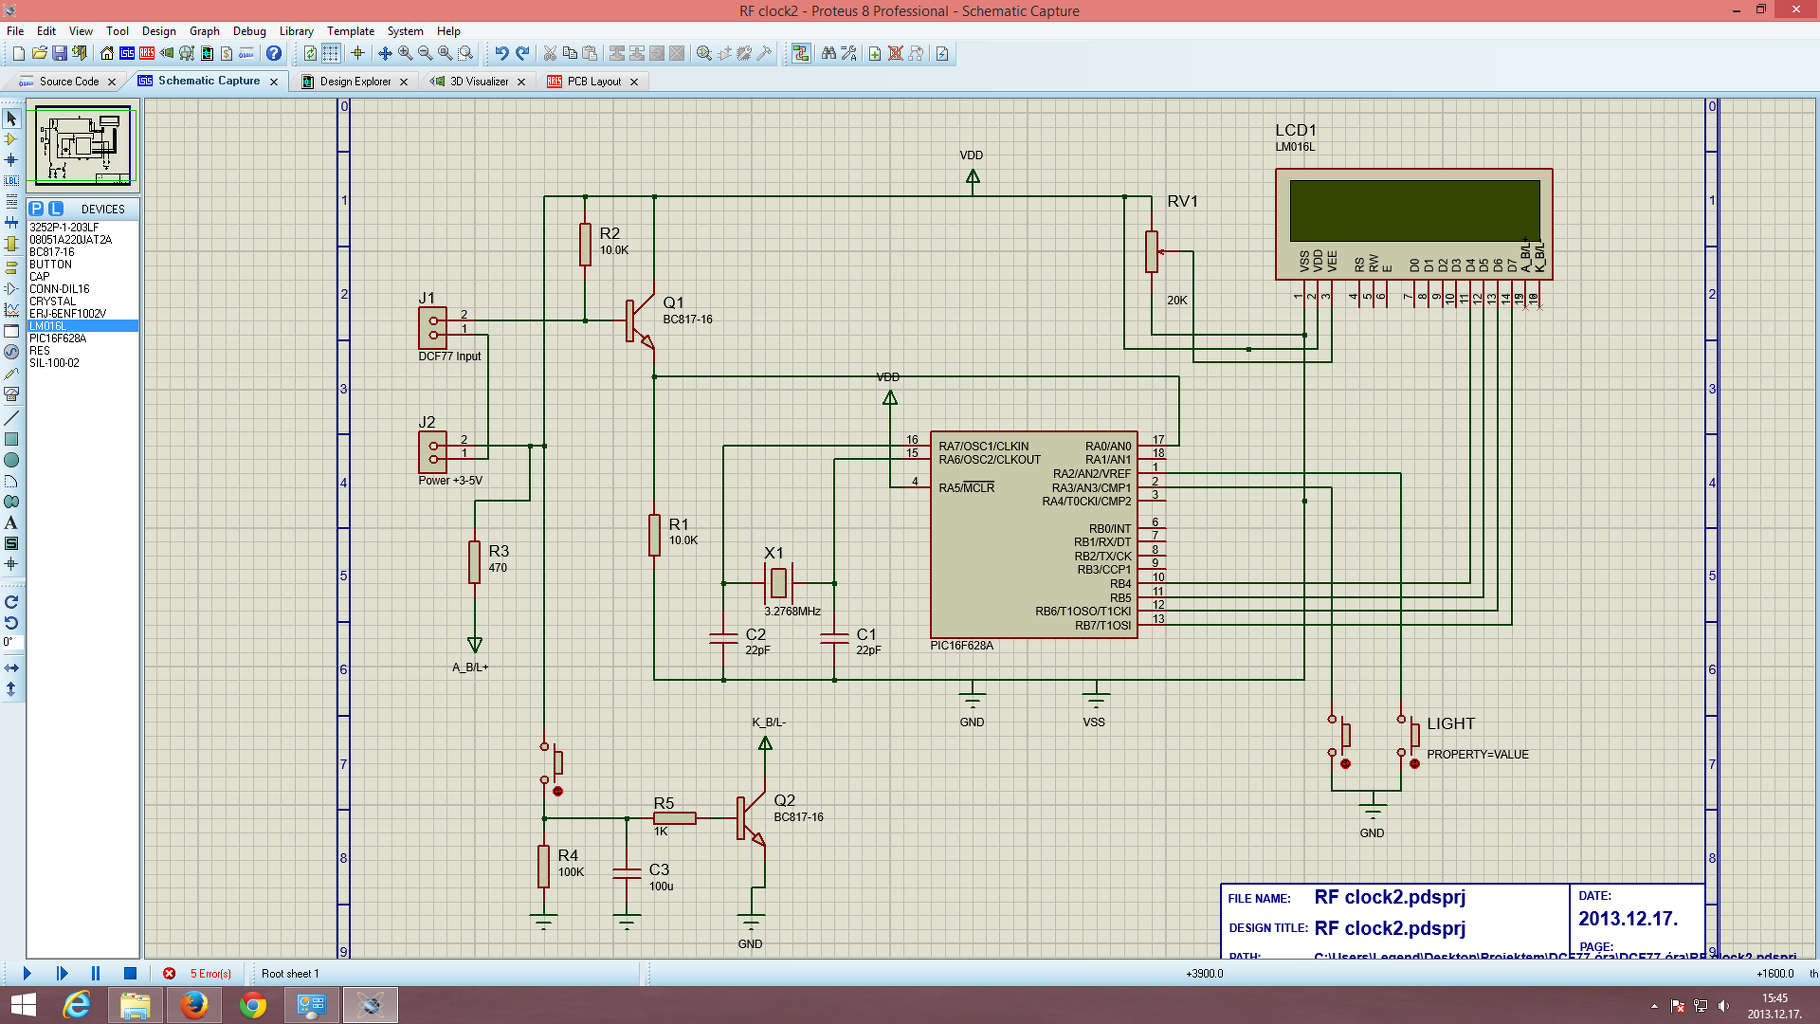This screenshot has height=1024, width=1820.
Task: Open the File menu
Action: tap(15, 31)
